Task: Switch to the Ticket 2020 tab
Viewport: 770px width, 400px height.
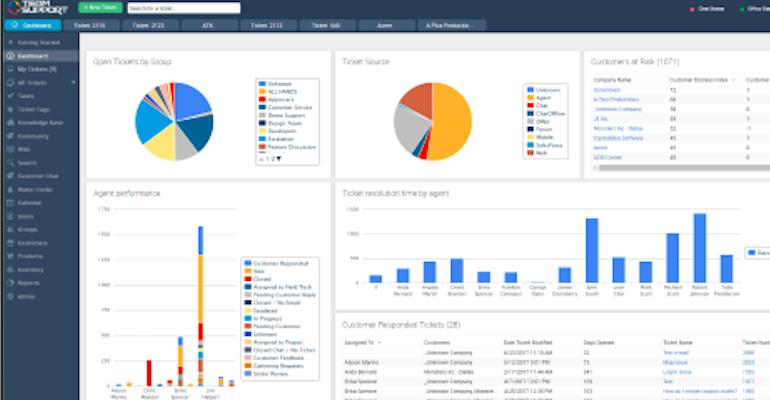Action: (x=149, y=25)
